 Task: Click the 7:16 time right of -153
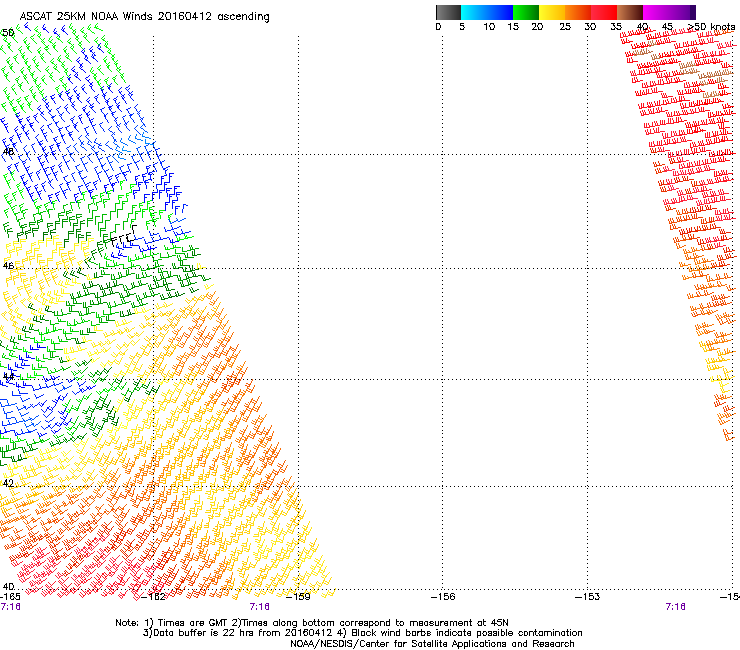click(x=675, y=607)
